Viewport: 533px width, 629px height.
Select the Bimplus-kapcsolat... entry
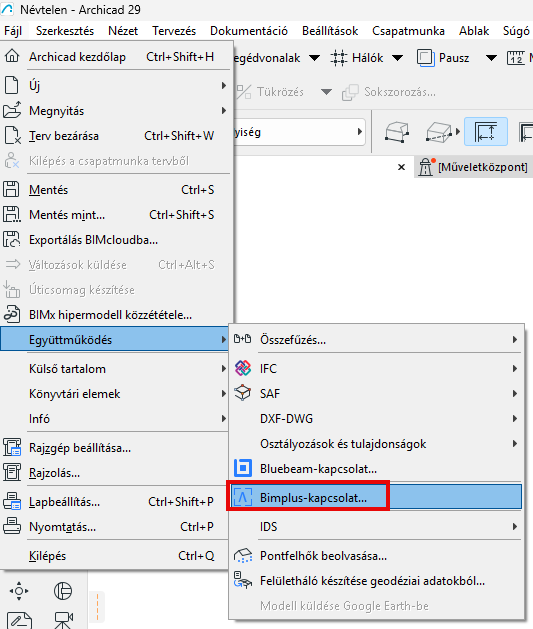[375, 497]
